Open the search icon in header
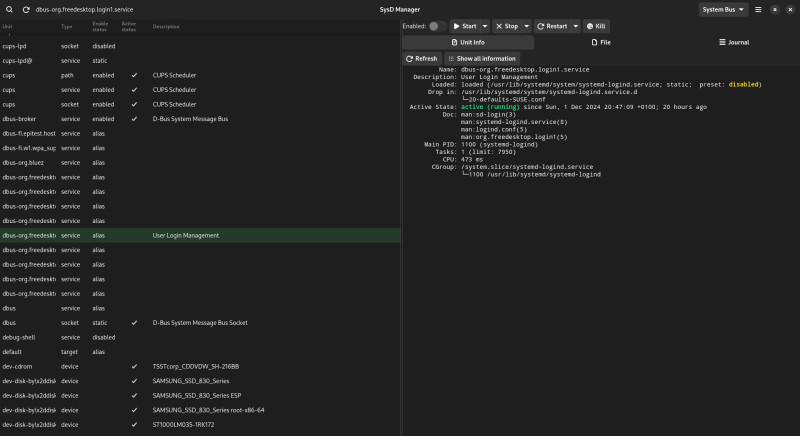Screen dimensions: 800x436 (x=9, y=9)
